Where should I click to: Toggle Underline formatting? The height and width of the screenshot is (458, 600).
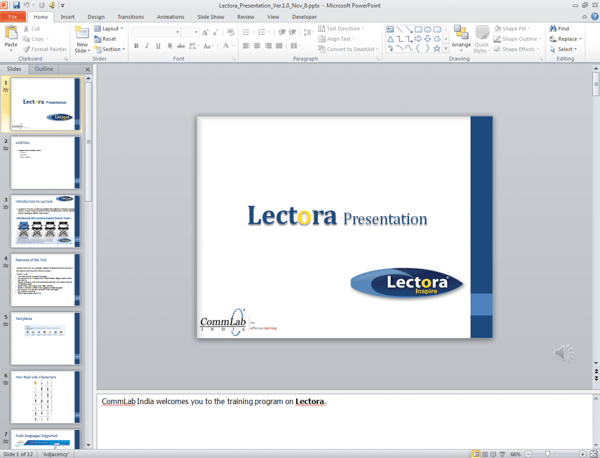tap(158, 46)
